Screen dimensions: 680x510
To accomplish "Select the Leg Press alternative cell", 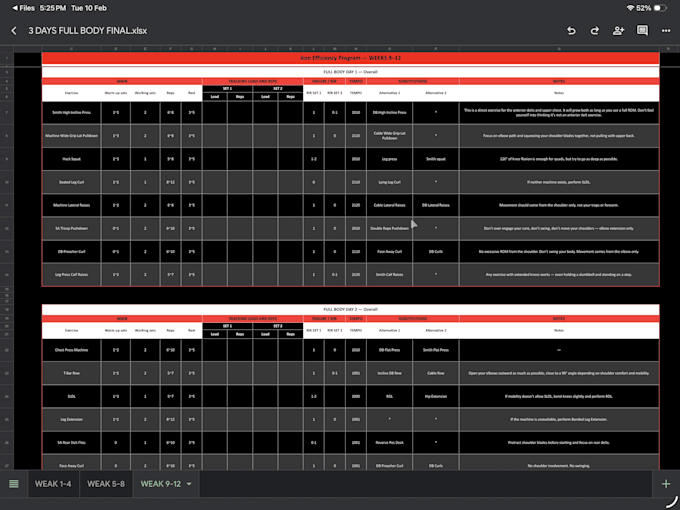I will [x=389, y=159].
